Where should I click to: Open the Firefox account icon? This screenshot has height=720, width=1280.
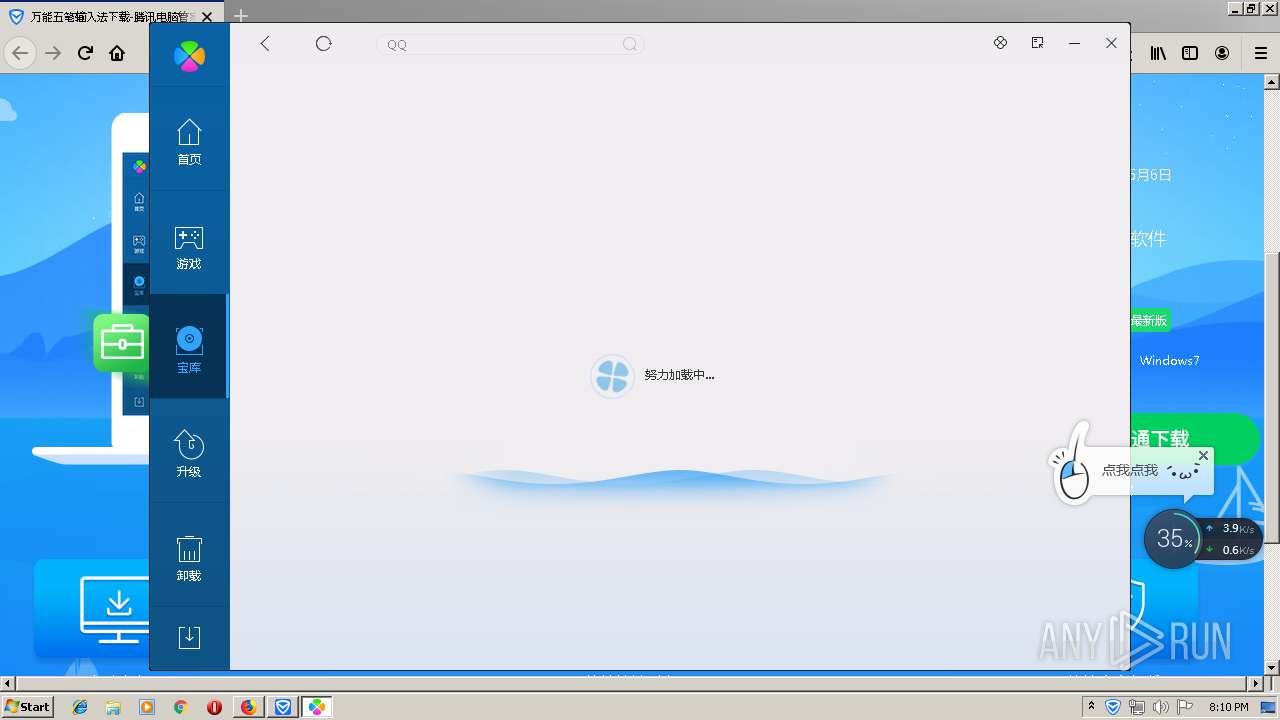[1222, 53]
